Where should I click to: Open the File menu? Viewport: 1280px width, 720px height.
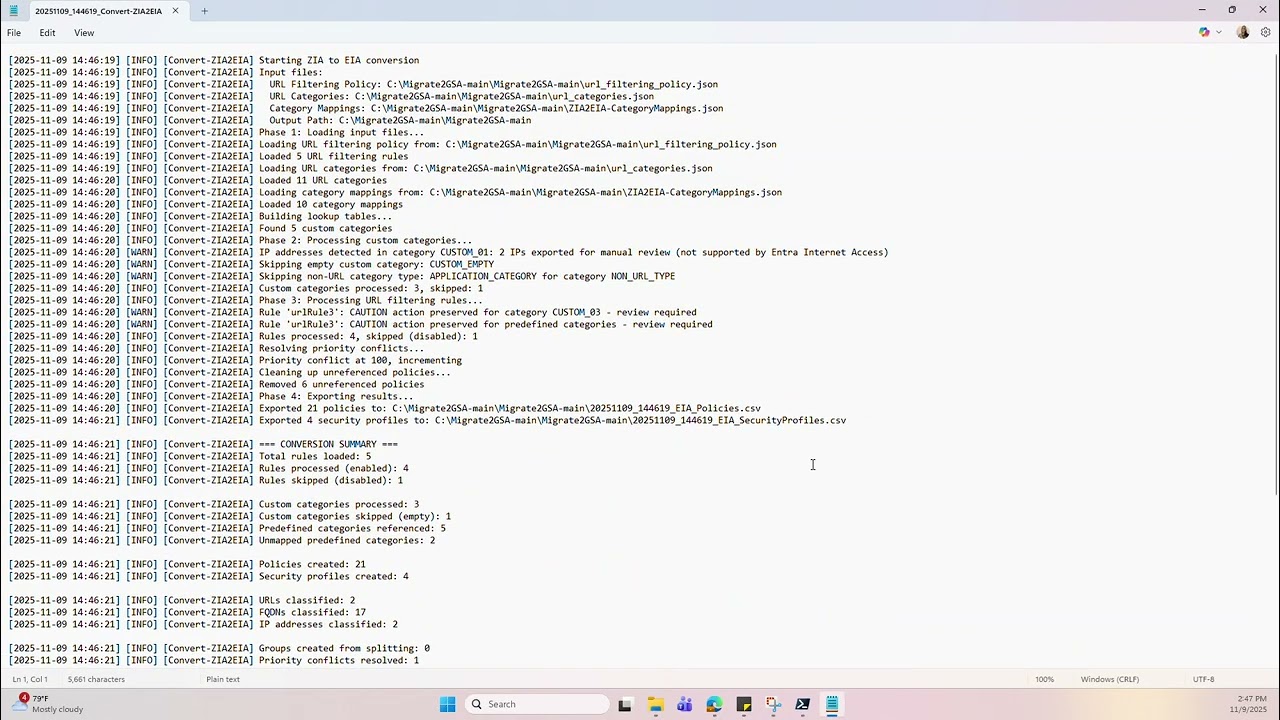(14, 33)
